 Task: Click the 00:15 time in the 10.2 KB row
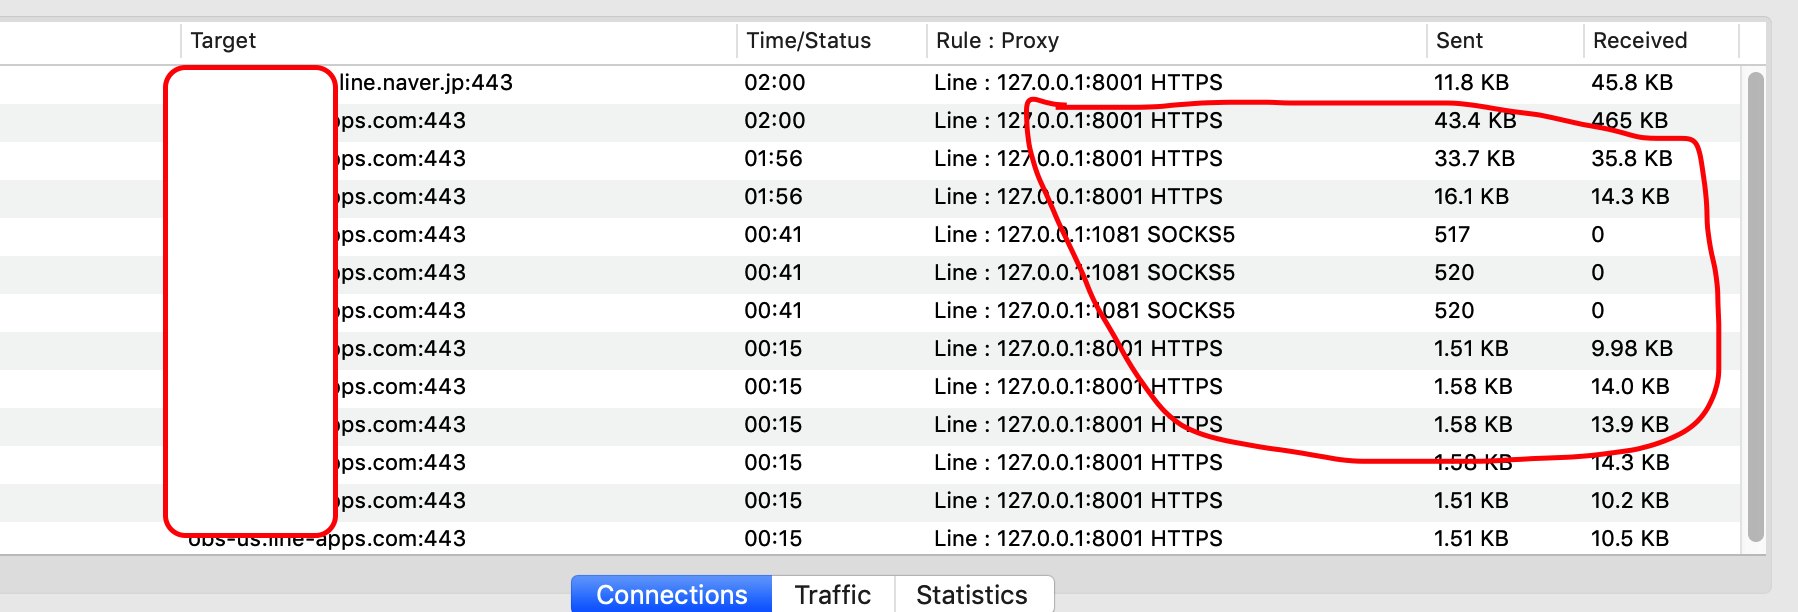tap(773, 501)
